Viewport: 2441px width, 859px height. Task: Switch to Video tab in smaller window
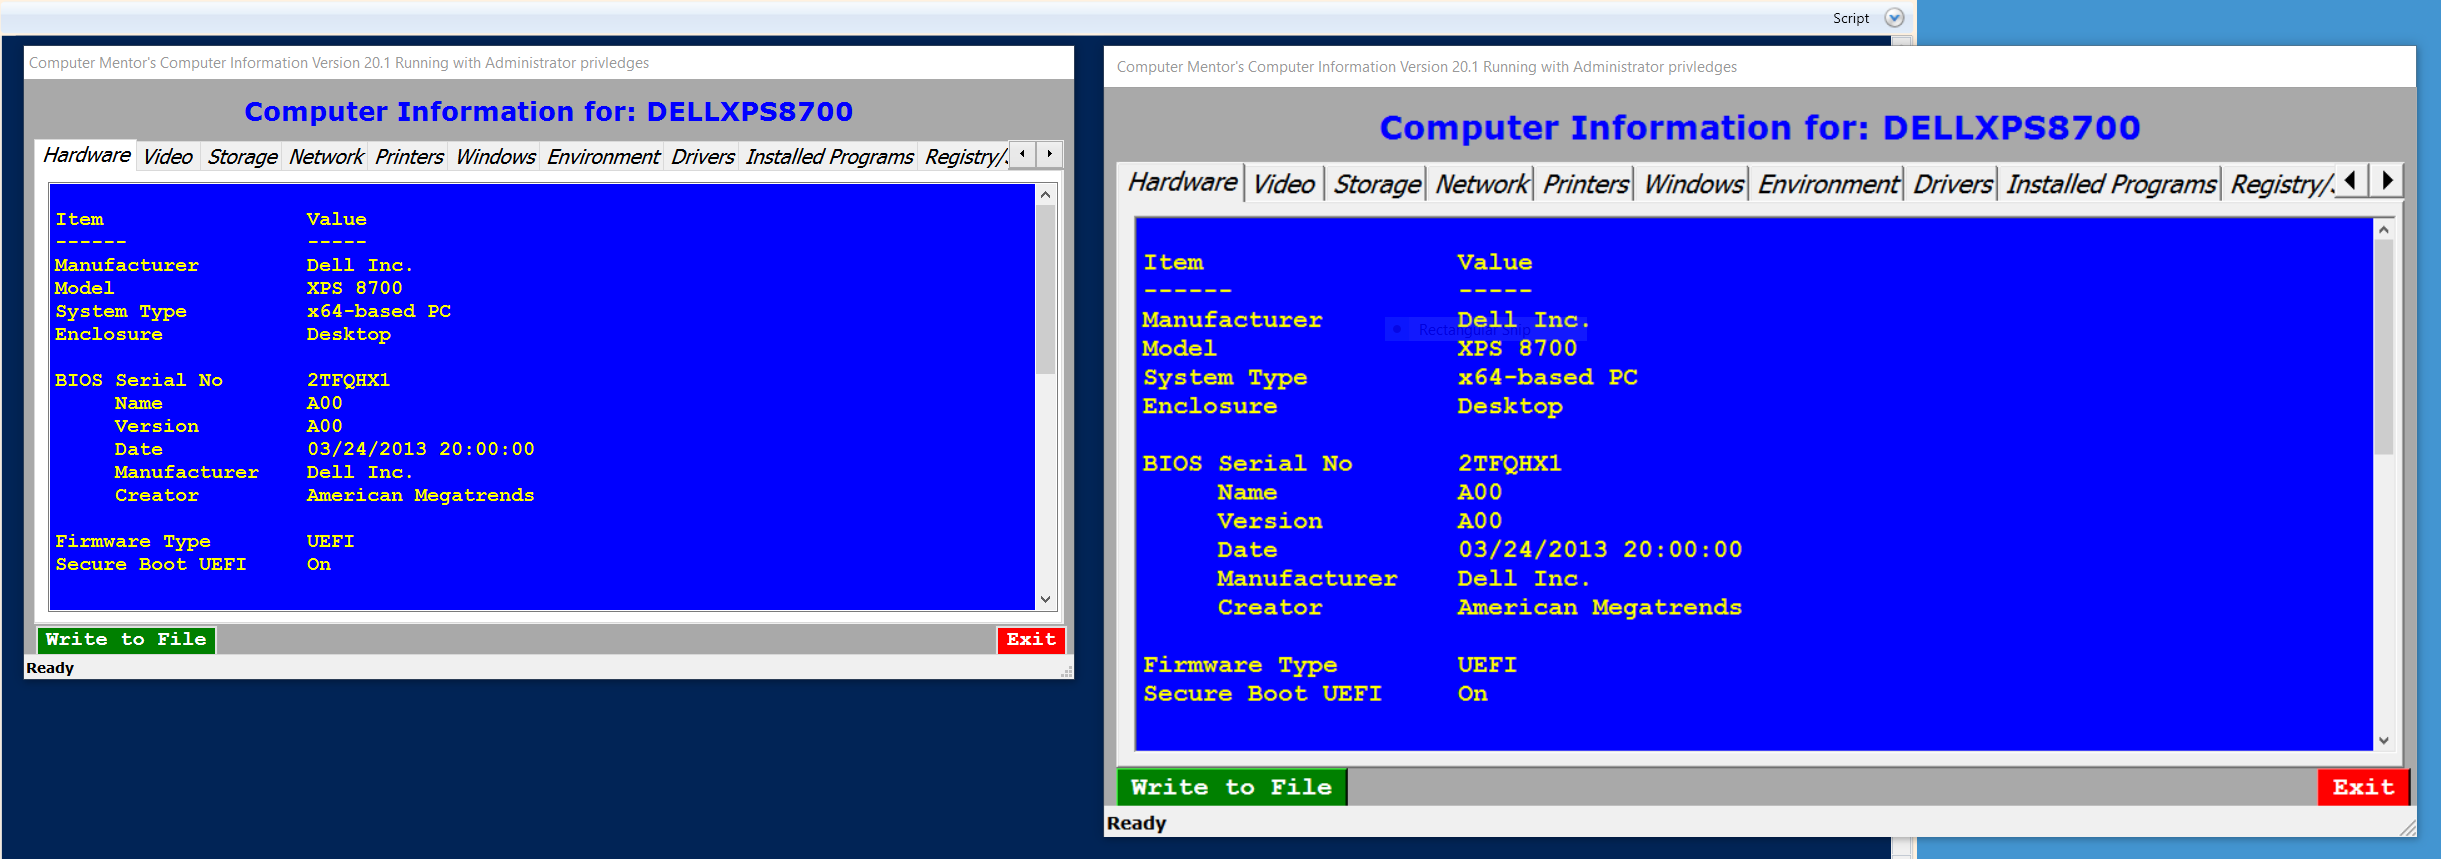coord(167,157)
